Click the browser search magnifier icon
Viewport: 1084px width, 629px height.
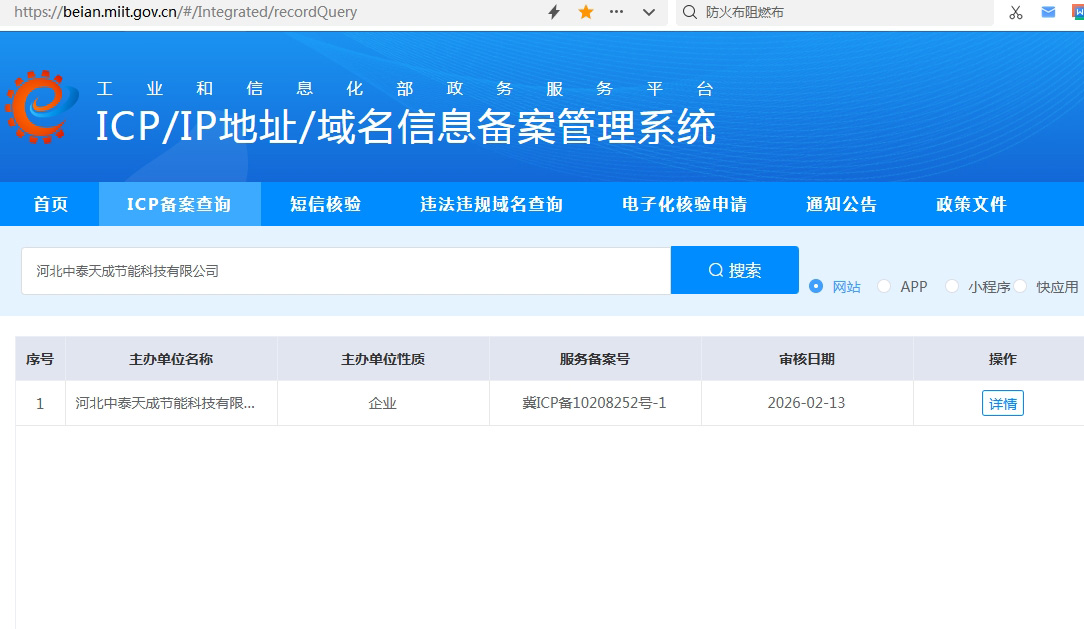(689, 12)
